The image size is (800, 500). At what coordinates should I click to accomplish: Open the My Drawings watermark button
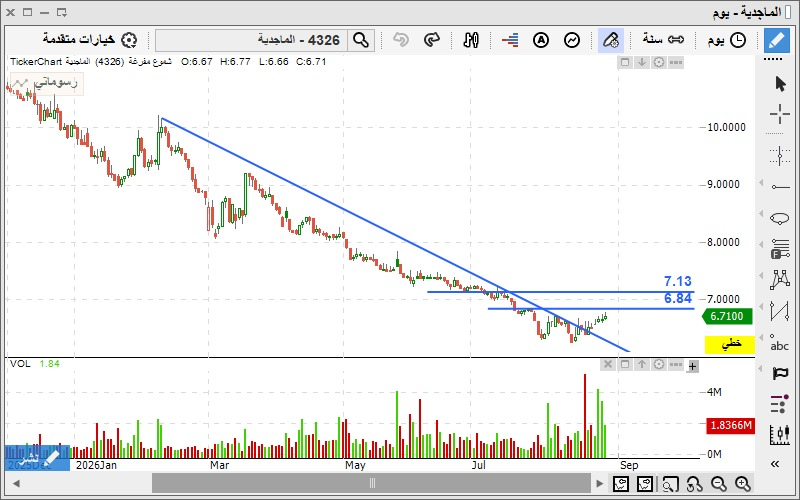click(x=47, y=83)
